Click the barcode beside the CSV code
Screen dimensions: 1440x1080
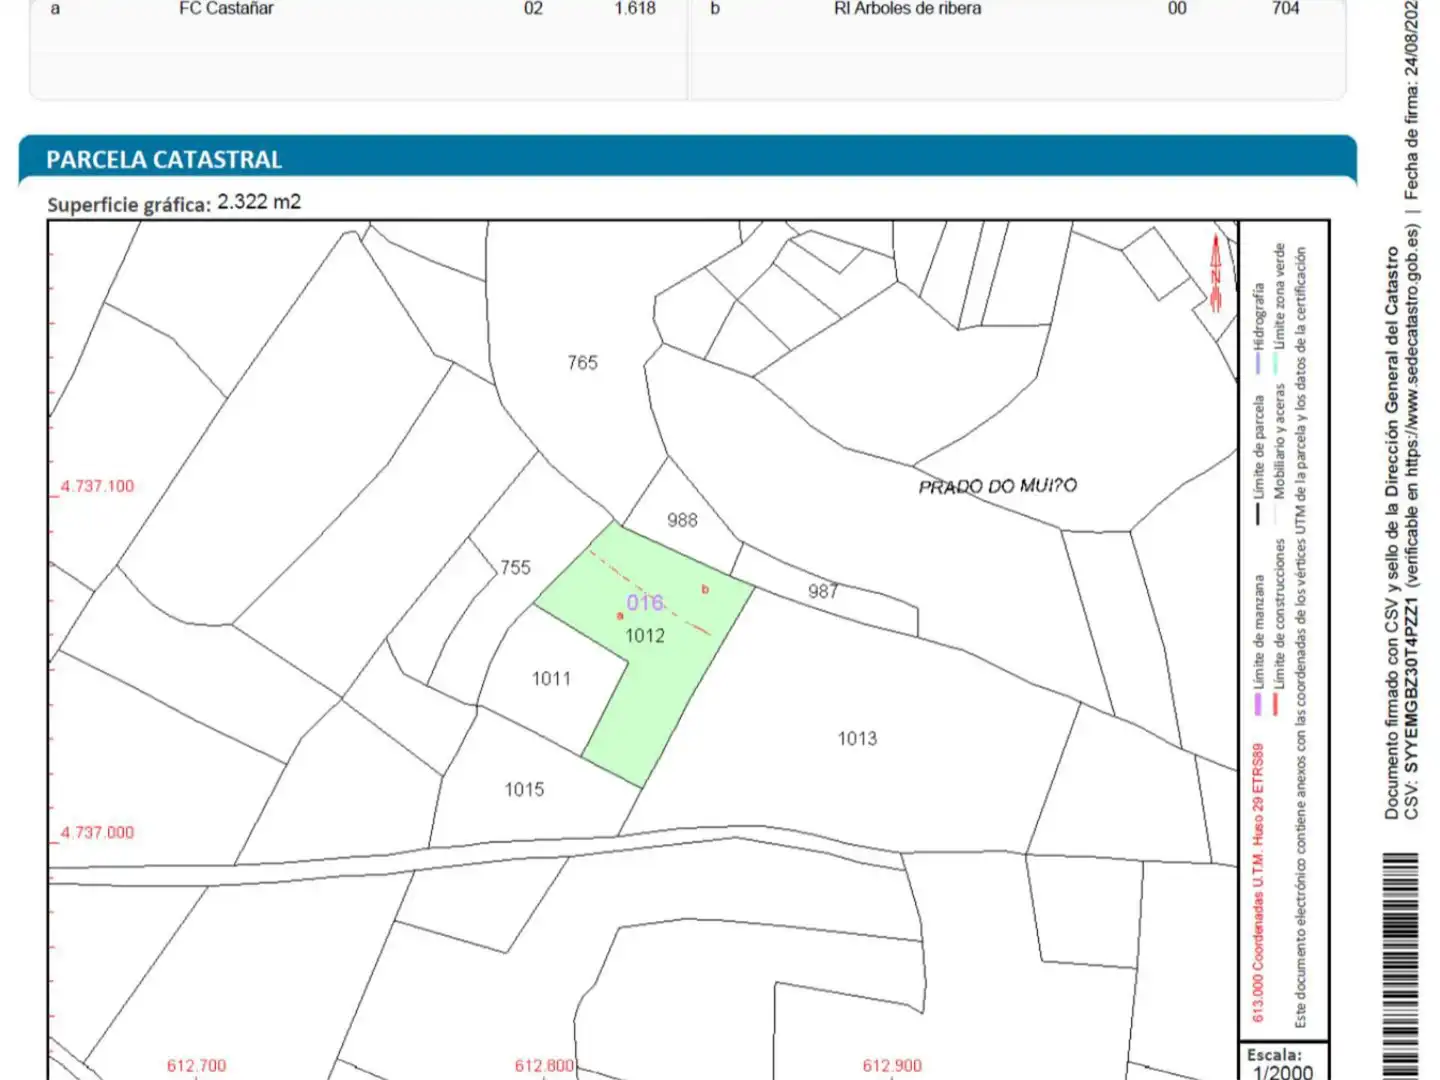(x=1400, y=966)
